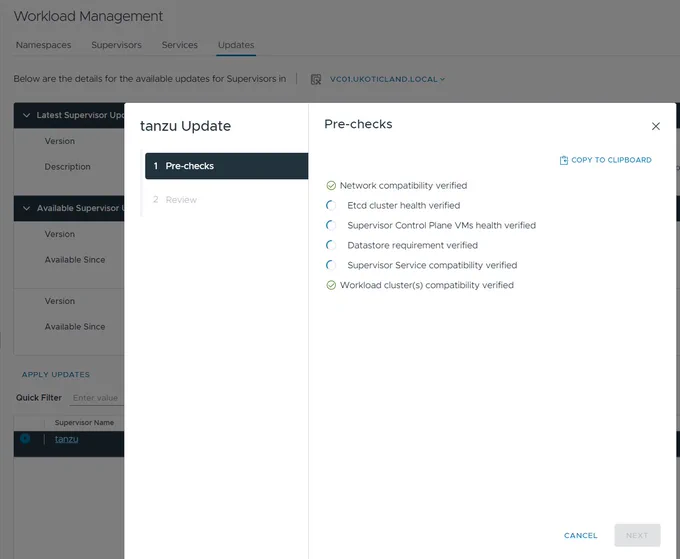Open the tanzu supervisor link

point(66,439)
